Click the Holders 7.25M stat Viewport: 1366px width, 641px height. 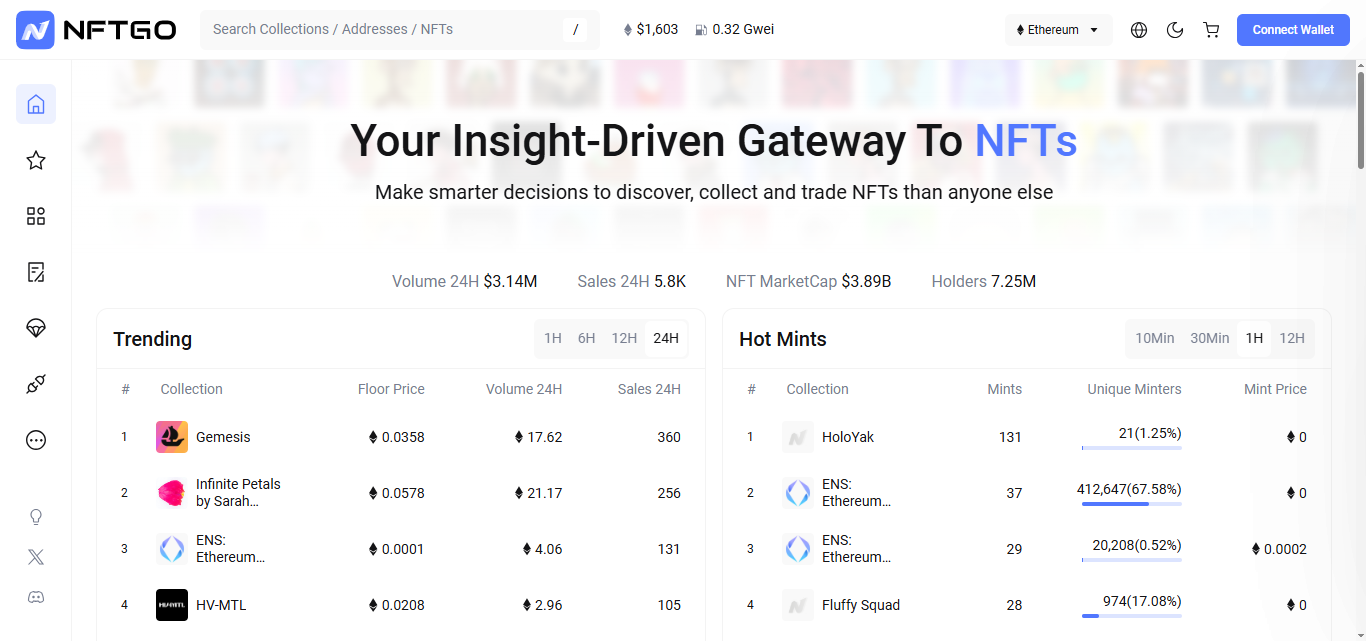[983, 281]
